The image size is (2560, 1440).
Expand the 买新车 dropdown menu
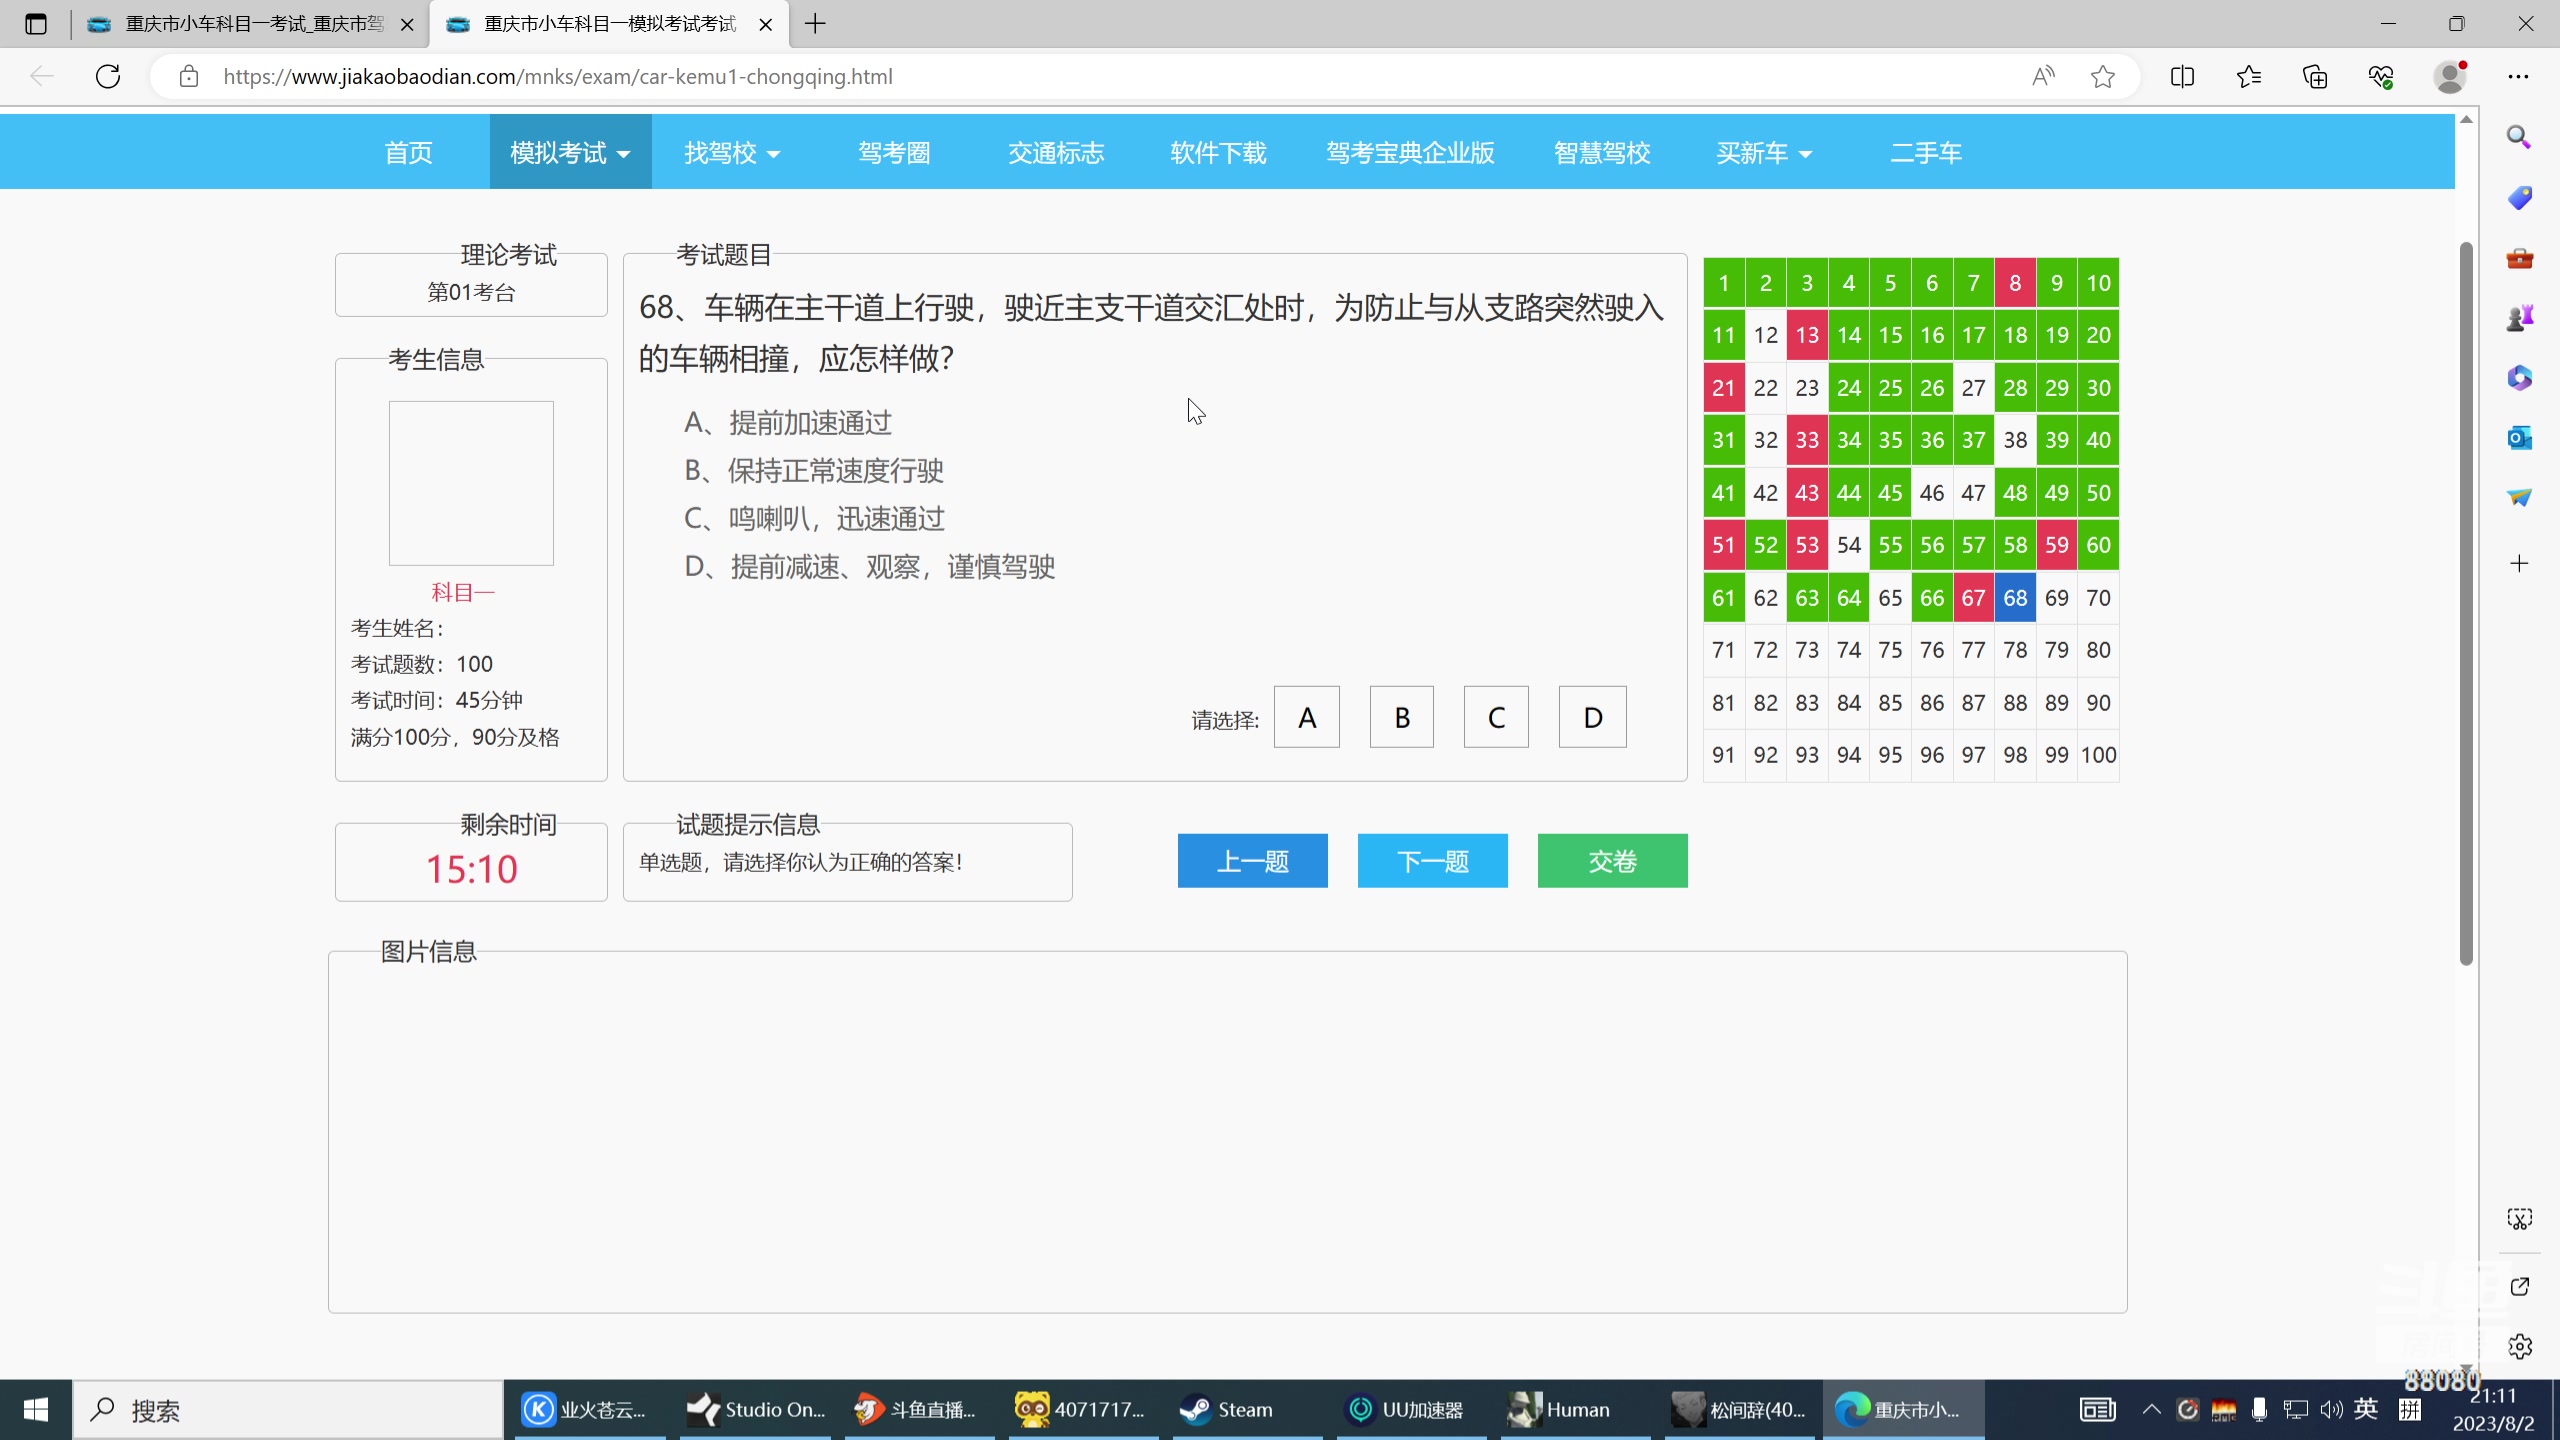pos(1762,152)
